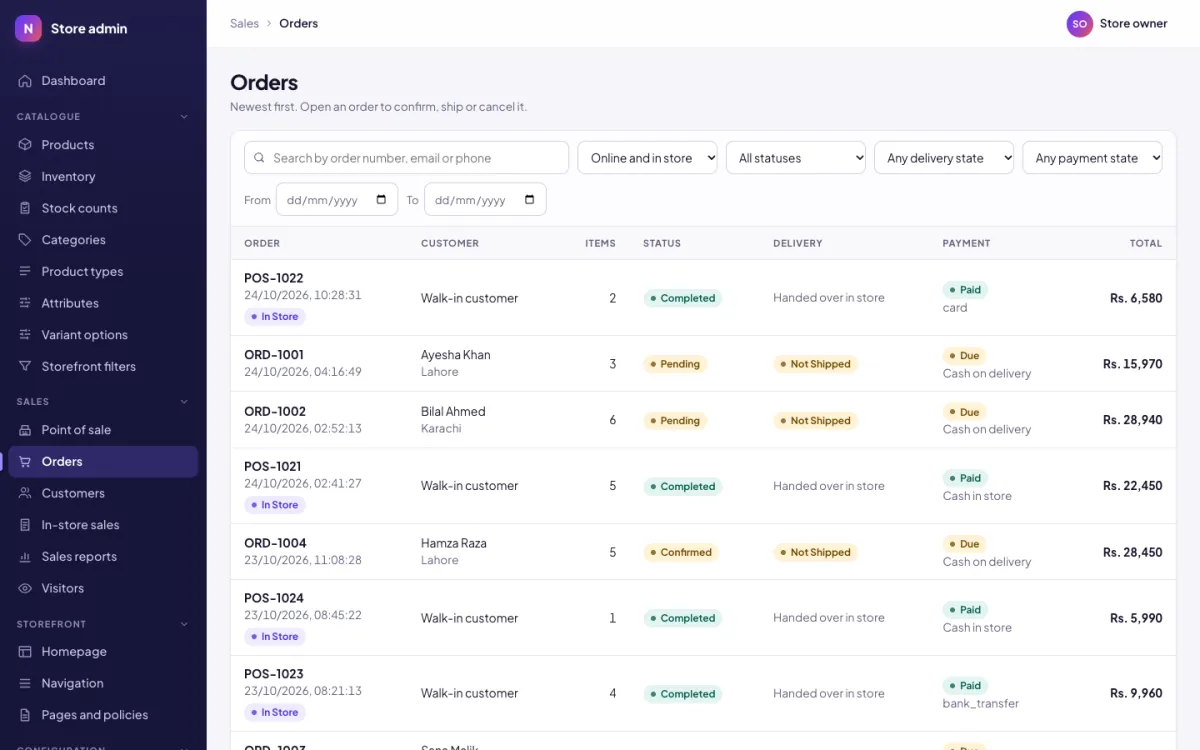Screen dimensions: 1200x750
Task: Open the Dashboard menu item
Action: [x=103, y=81]
